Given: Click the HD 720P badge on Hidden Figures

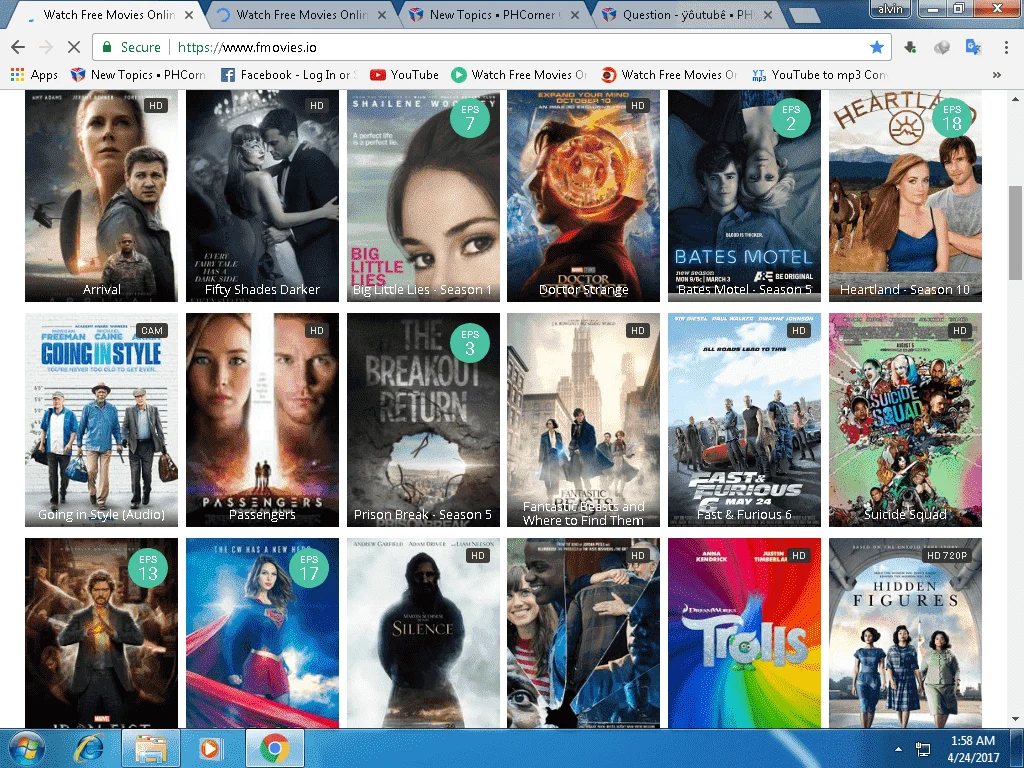Looking at the screenshot, I should point(948,556).
